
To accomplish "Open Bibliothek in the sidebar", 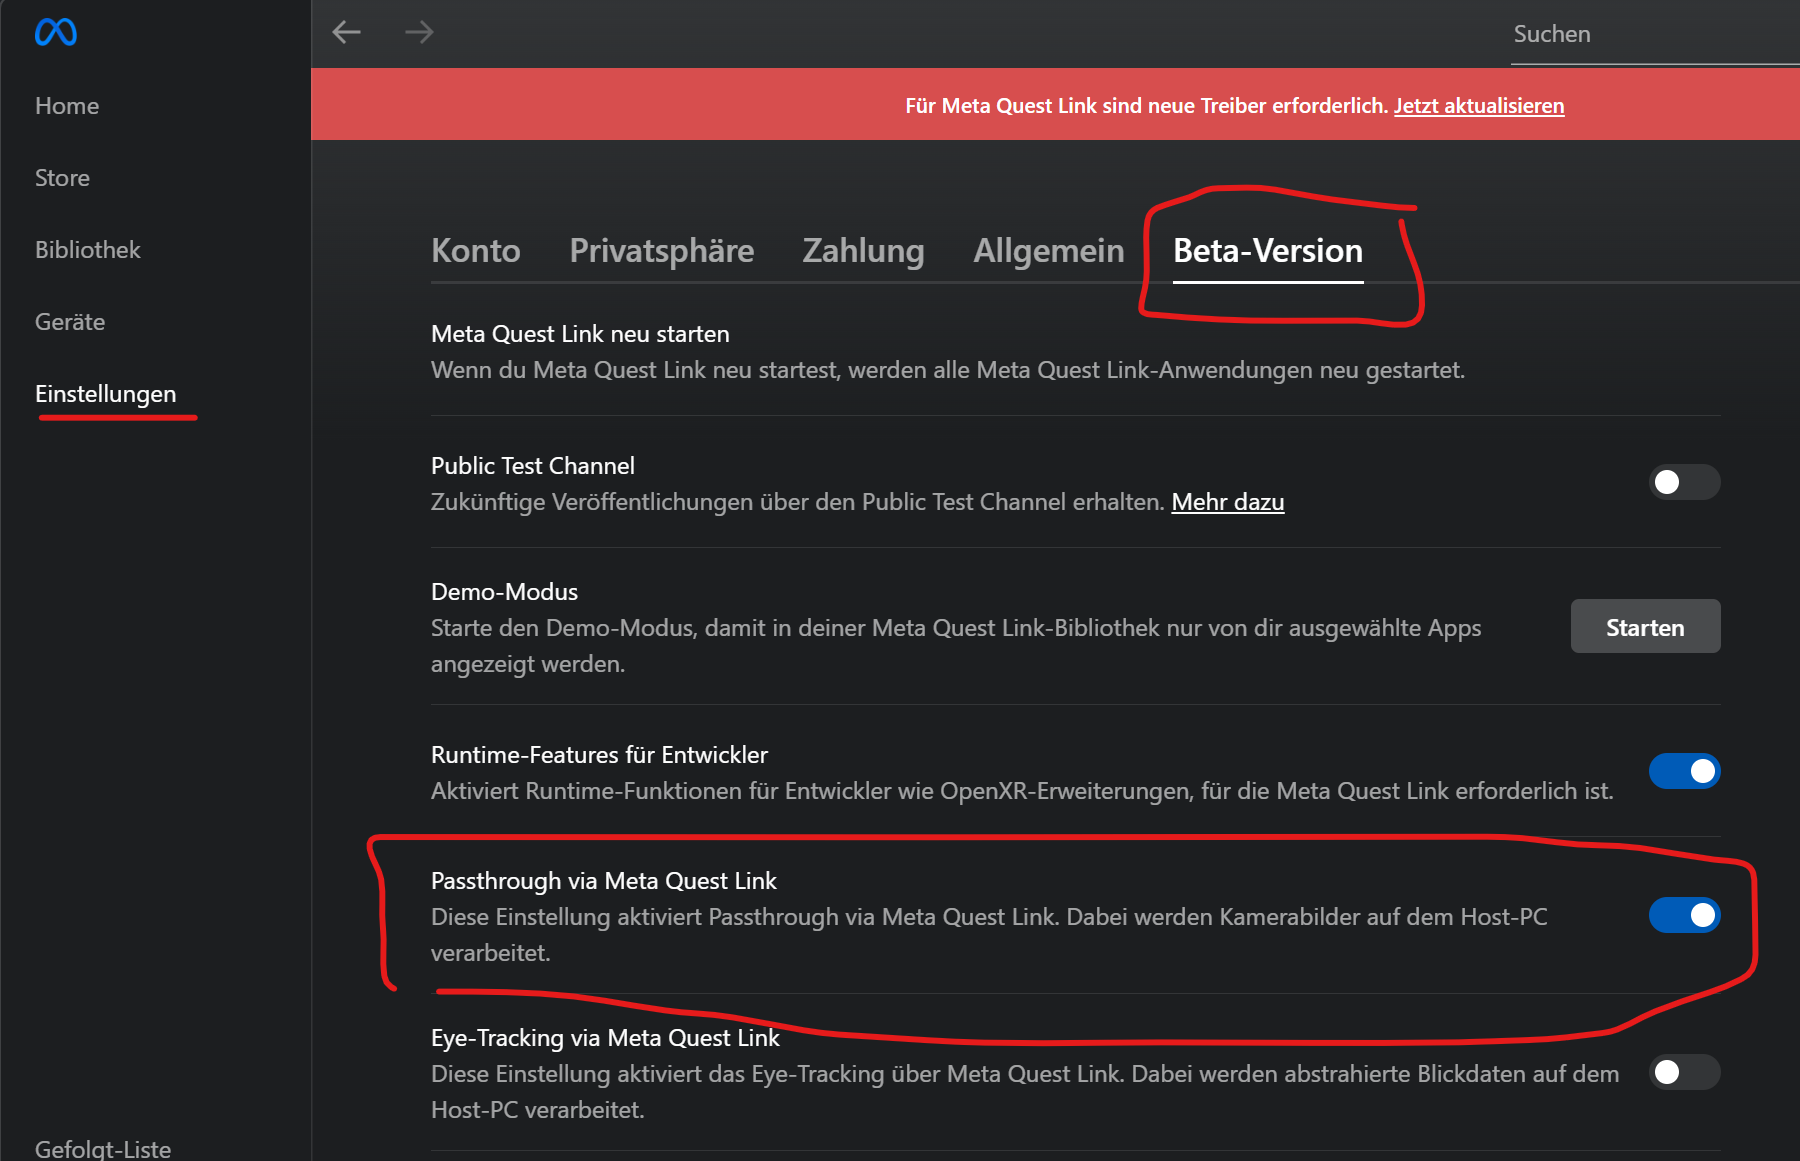I will click(x=88, y=250).
